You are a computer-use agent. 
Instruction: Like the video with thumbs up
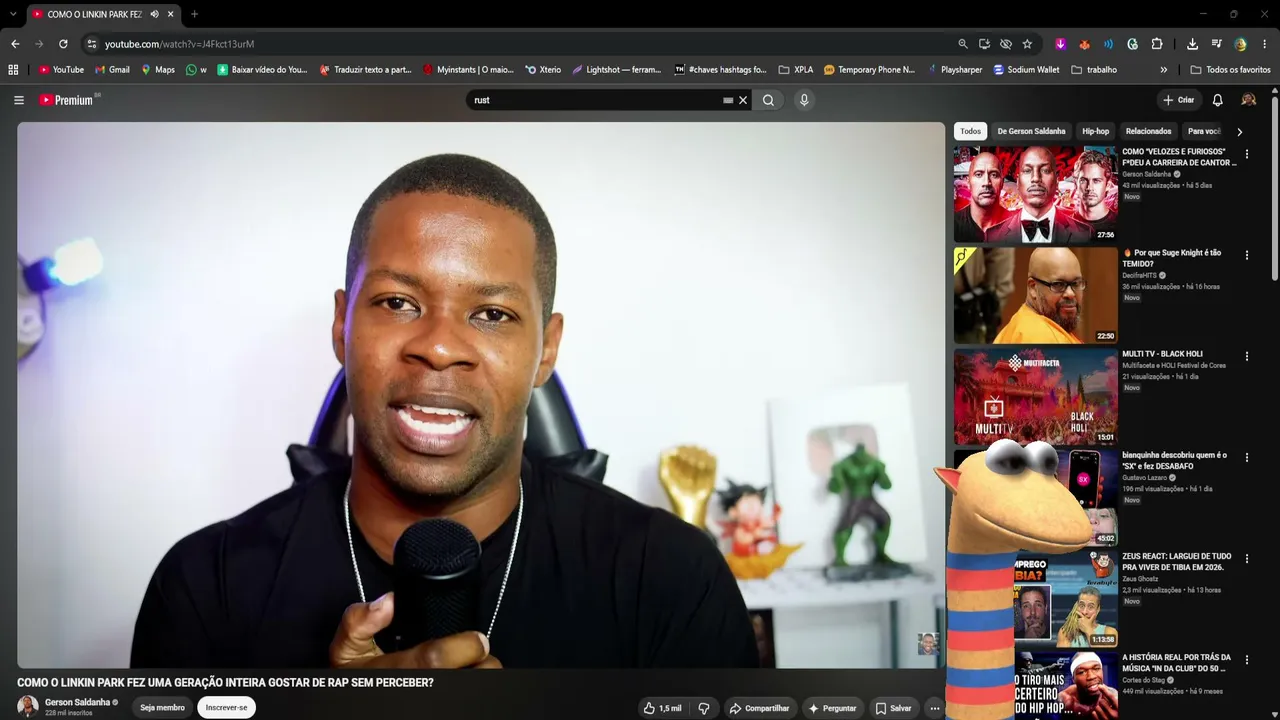click(x=662, y=708)
